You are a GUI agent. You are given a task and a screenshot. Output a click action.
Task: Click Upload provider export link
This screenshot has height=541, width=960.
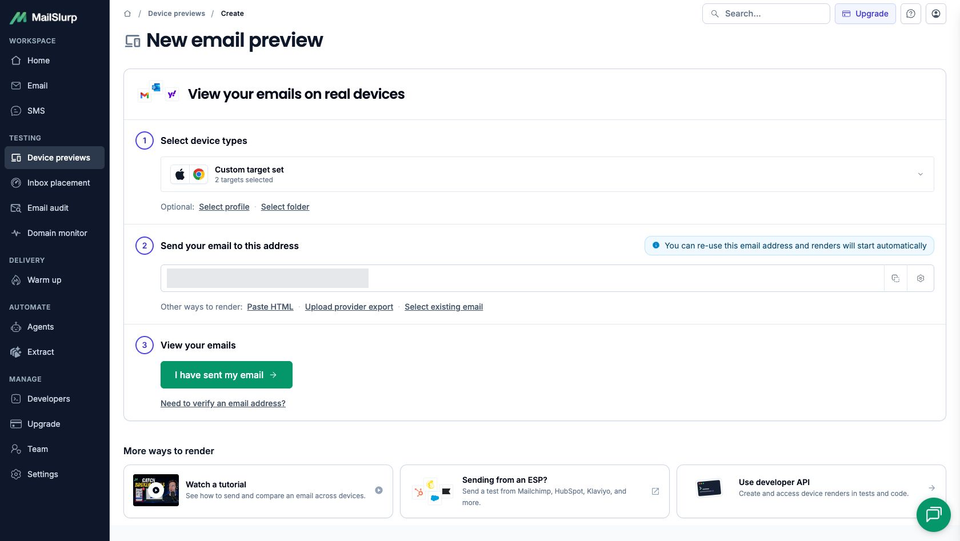pos(349,307)
